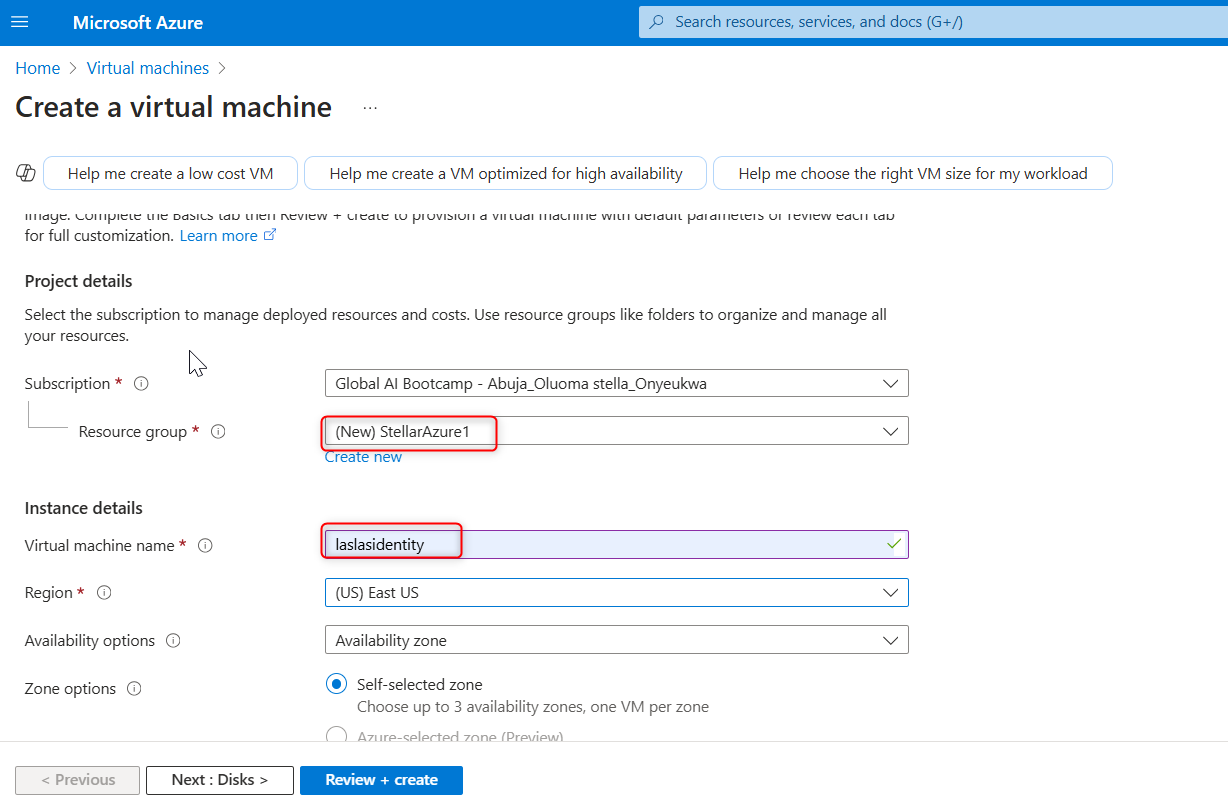Image resolution: width=1228 pixels, height=812 pixels.
Task: Open the Azure portal hamburger menu
Action: click(20, 22)
